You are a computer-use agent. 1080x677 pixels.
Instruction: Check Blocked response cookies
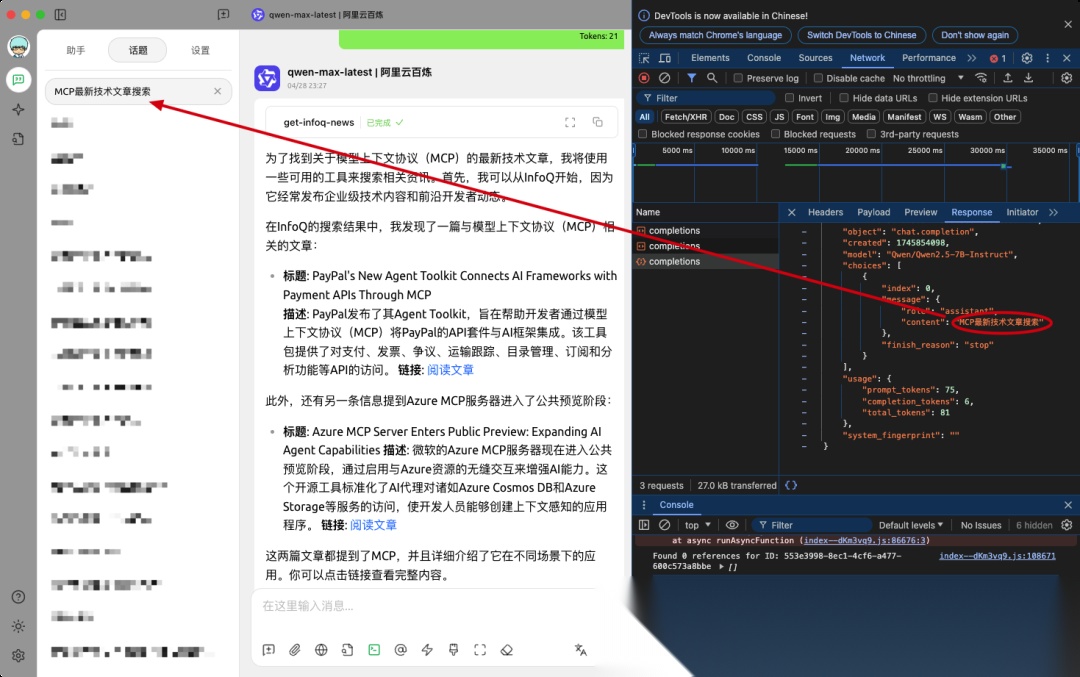pos(643,134)
